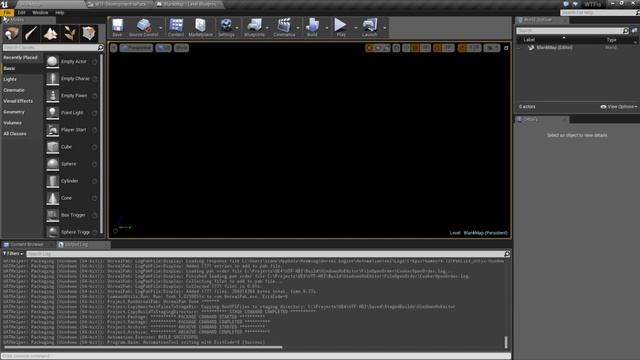640x360 pixels.
Task: Click the Output Log vertical scrollbar
Action: tap(506, 342)
